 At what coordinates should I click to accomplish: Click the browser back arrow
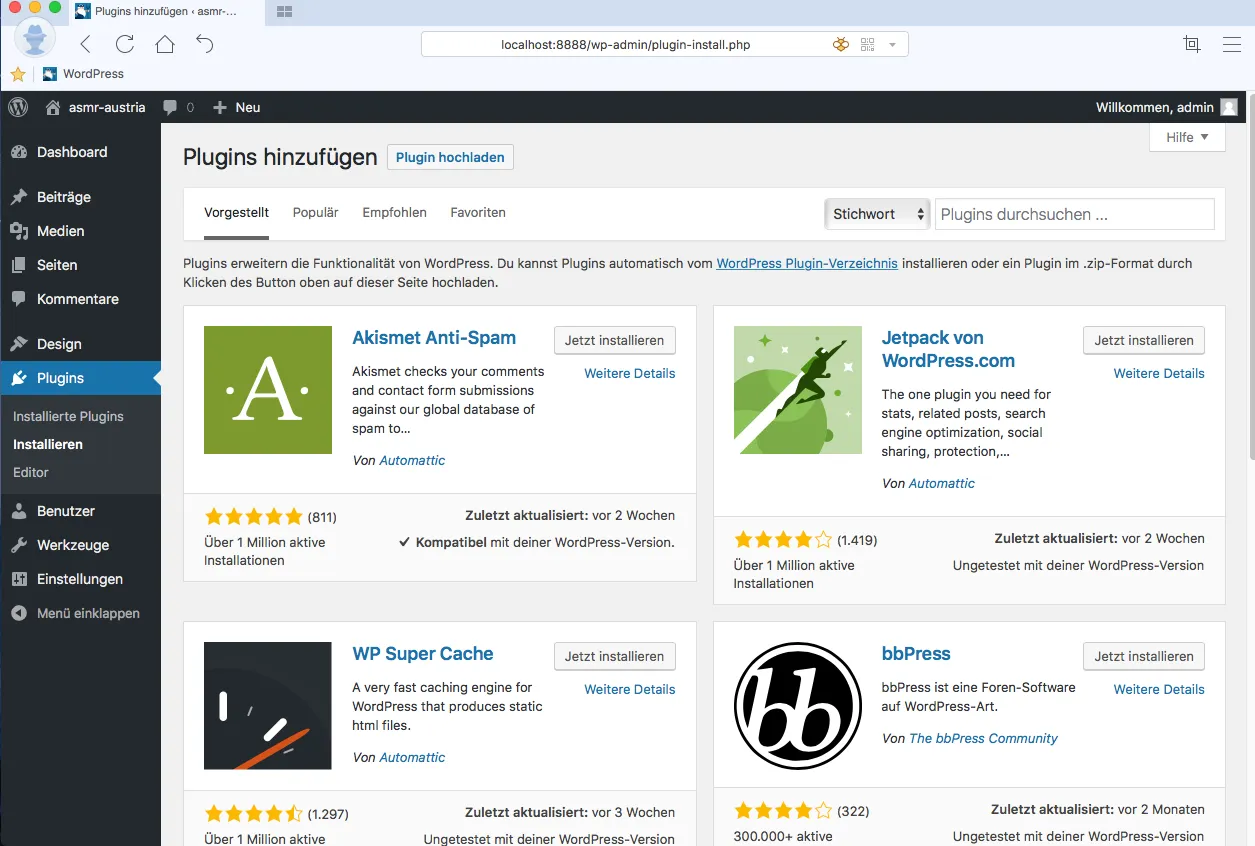click(85, 44)
